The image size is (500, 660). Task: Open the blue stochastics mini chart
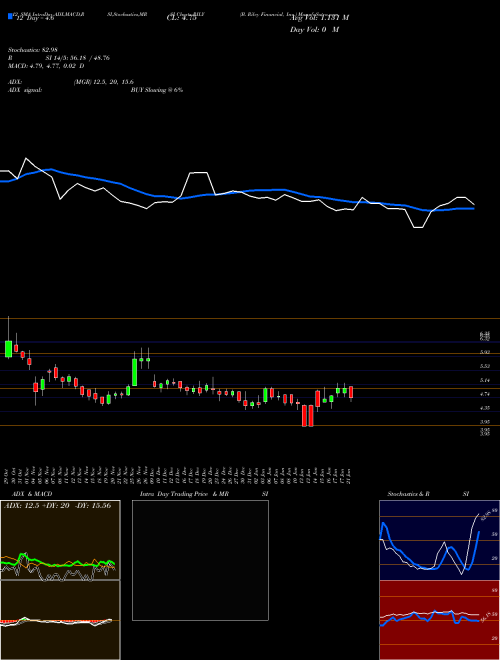[x=439, y=540]
